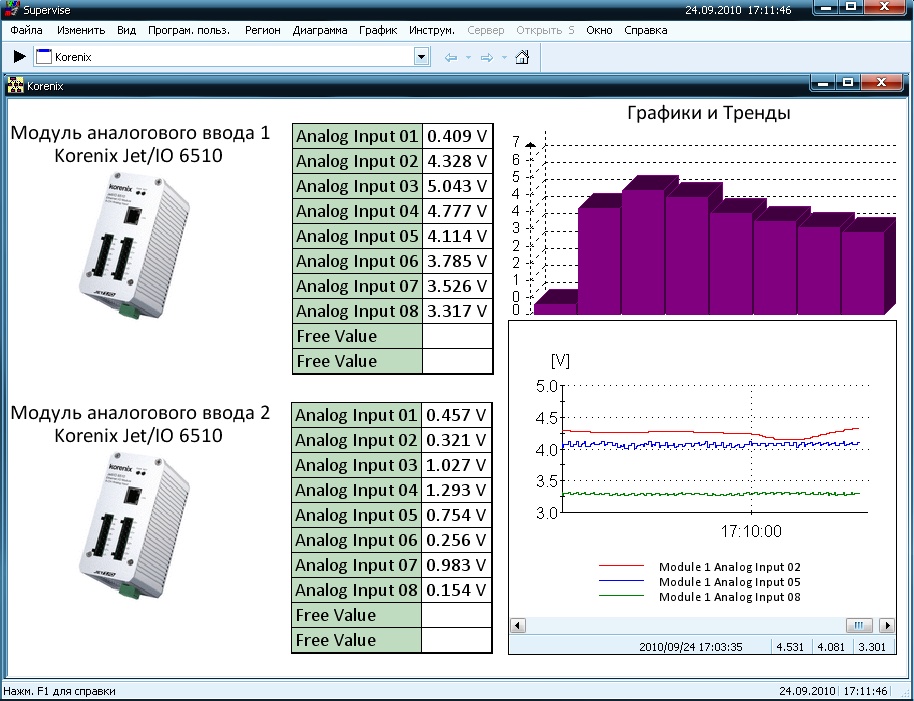Go forward with the right arrow icon
The image size is (914, 701).
click(x=487, y=57)
